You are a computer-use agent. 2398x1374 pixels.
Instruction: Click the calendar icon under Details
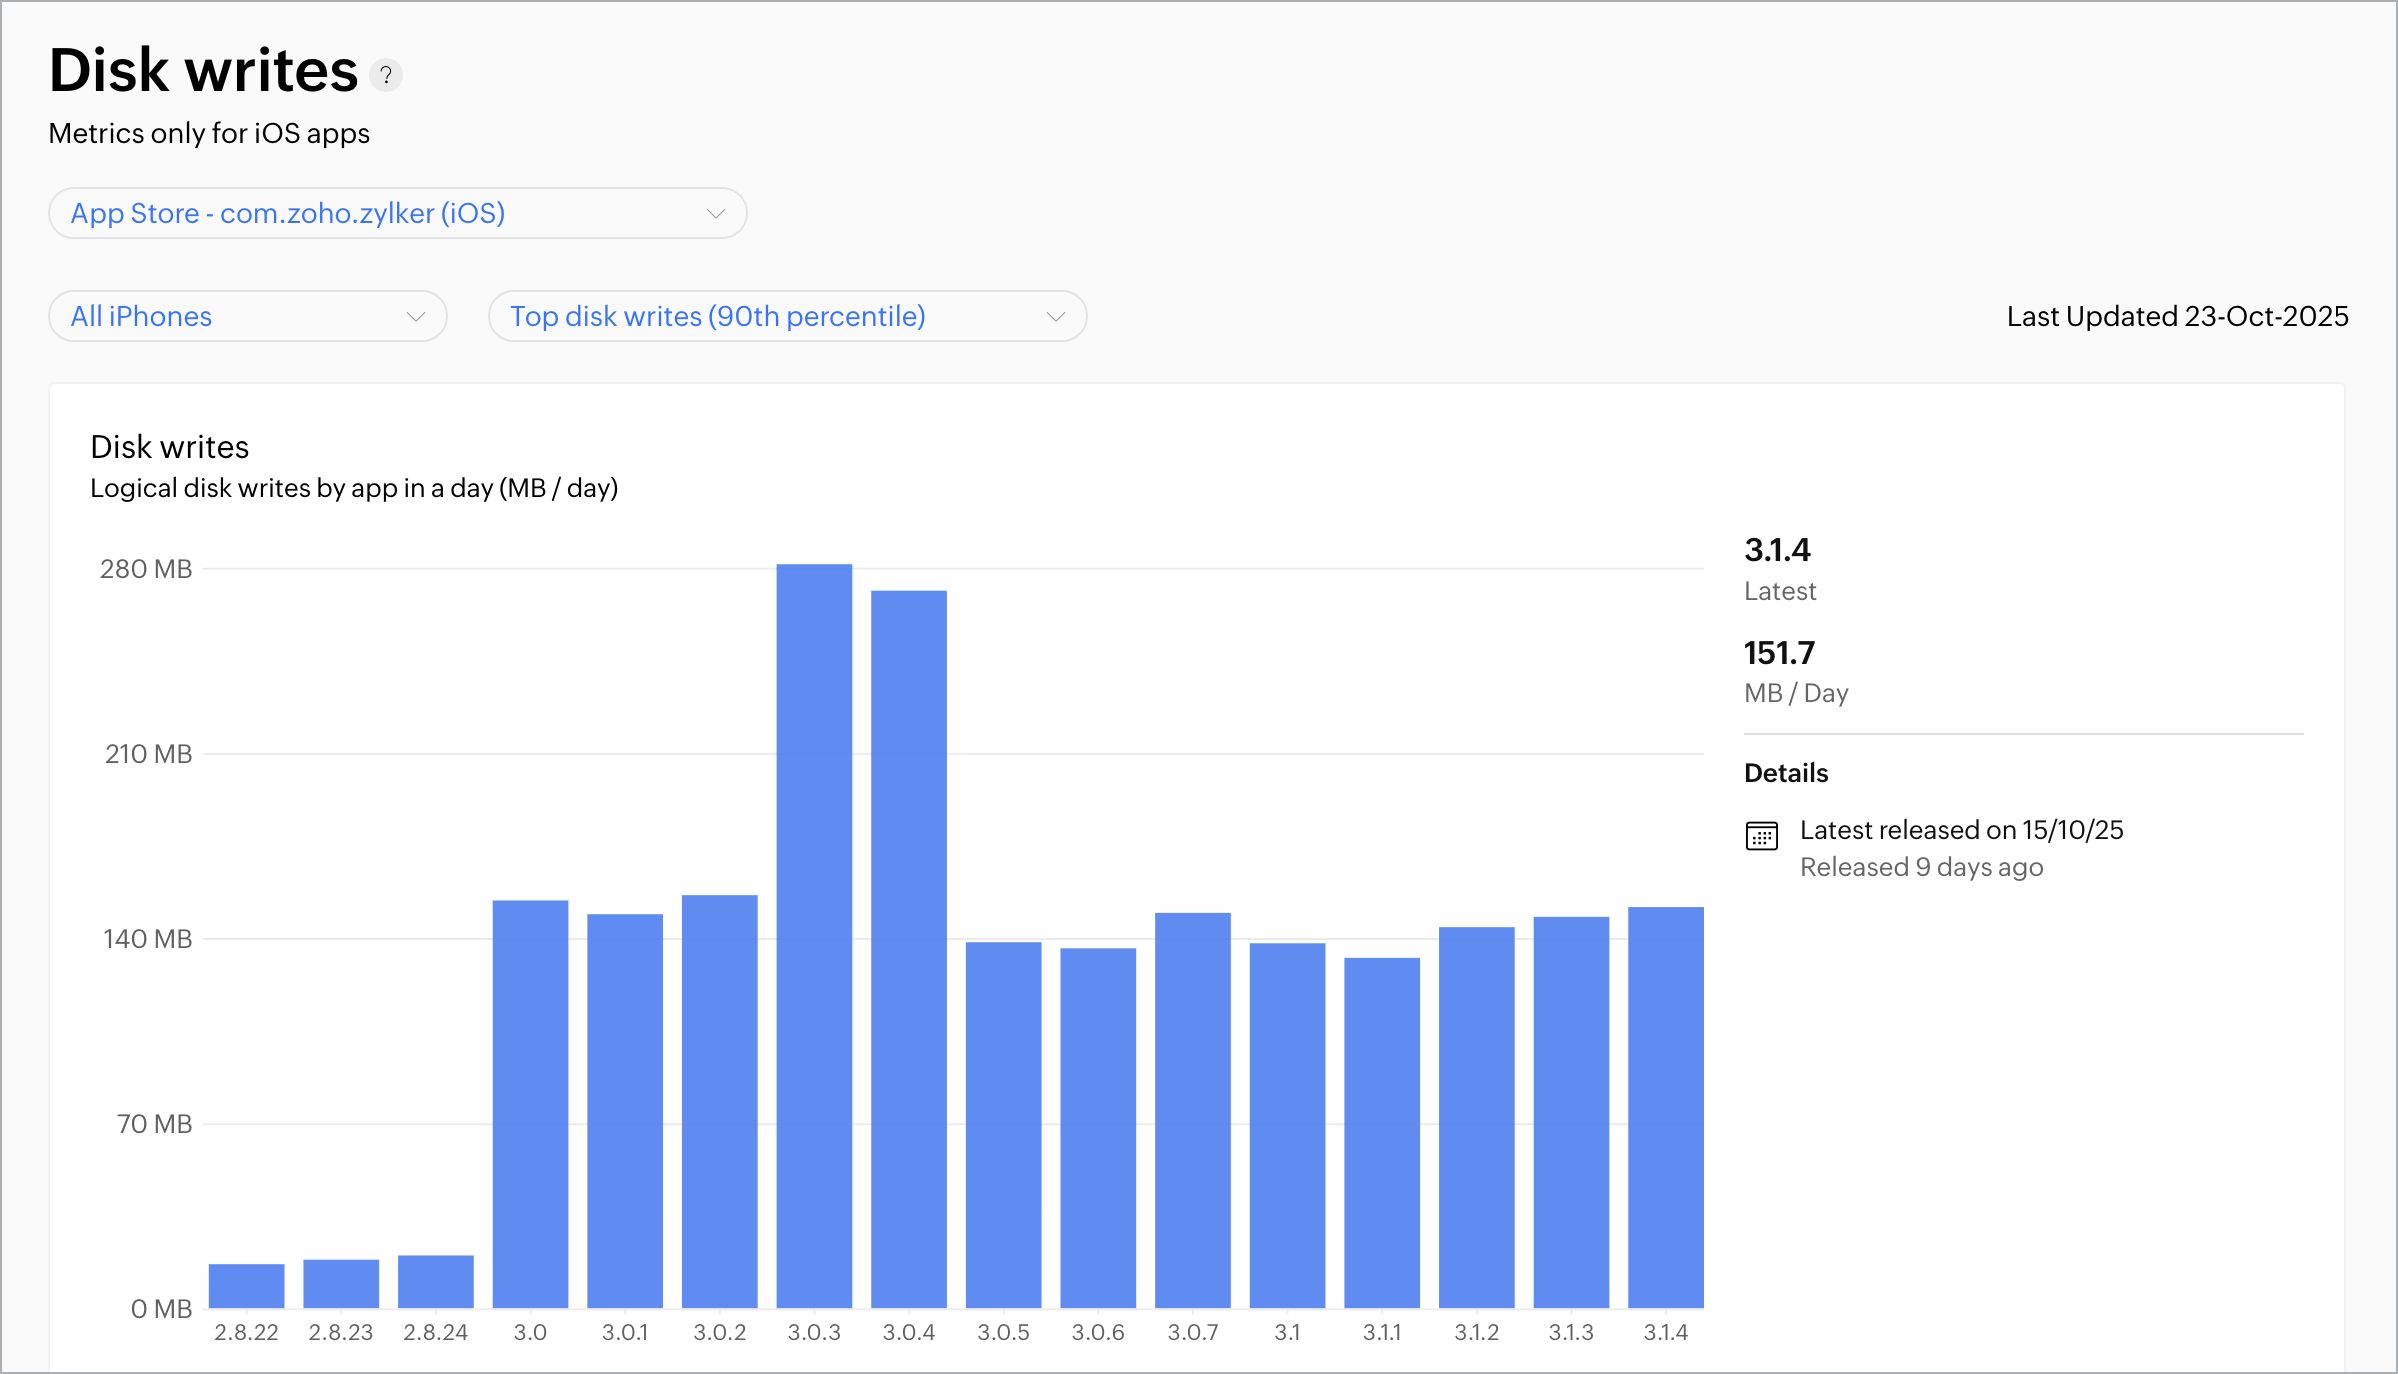point(1761,835)
